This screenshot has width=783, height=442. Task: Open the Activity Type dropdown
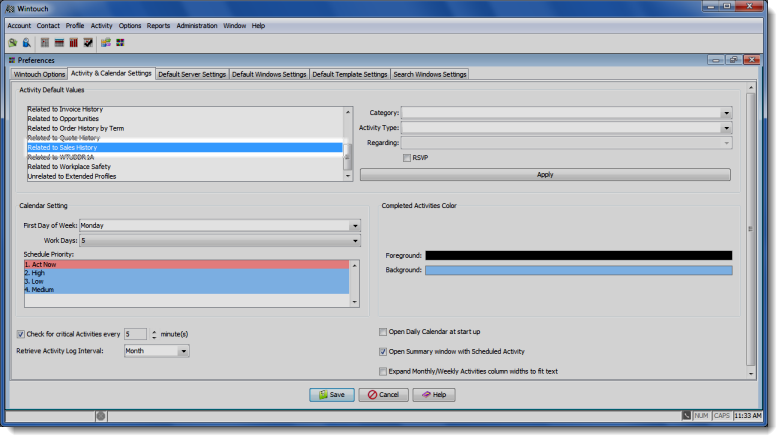(727, 128)
